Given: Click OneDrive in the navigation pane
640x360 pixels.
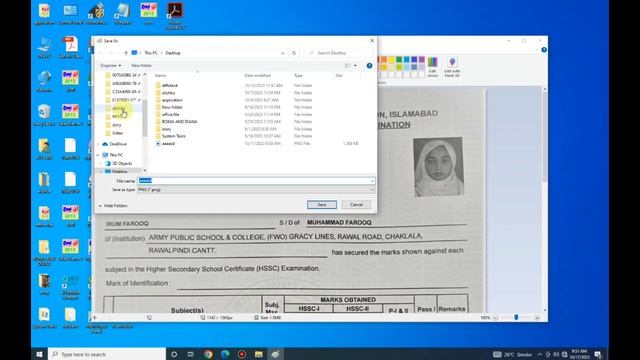Looking at the screenshot, I should [115, 144].
